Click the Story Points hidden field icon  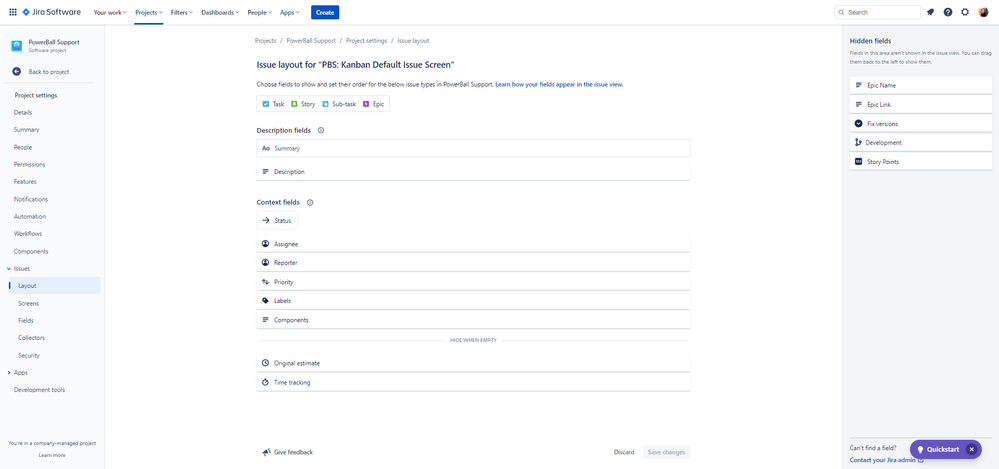point(858,162)
